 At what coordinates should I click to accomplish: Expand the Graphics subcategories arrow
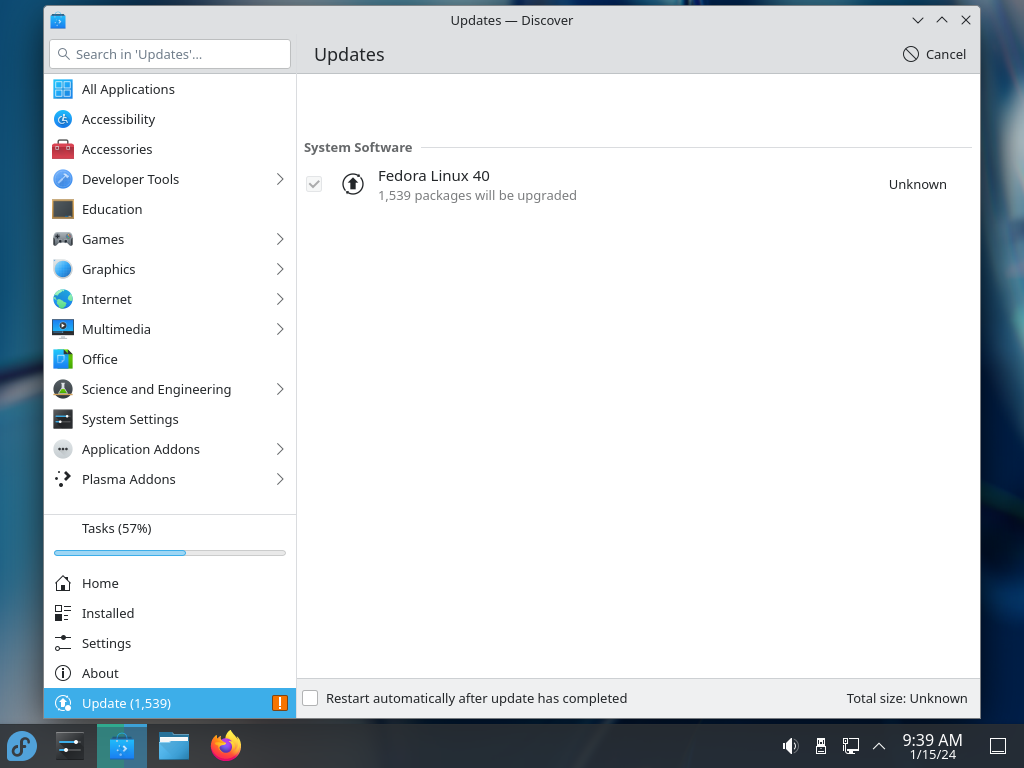point(280,270)
